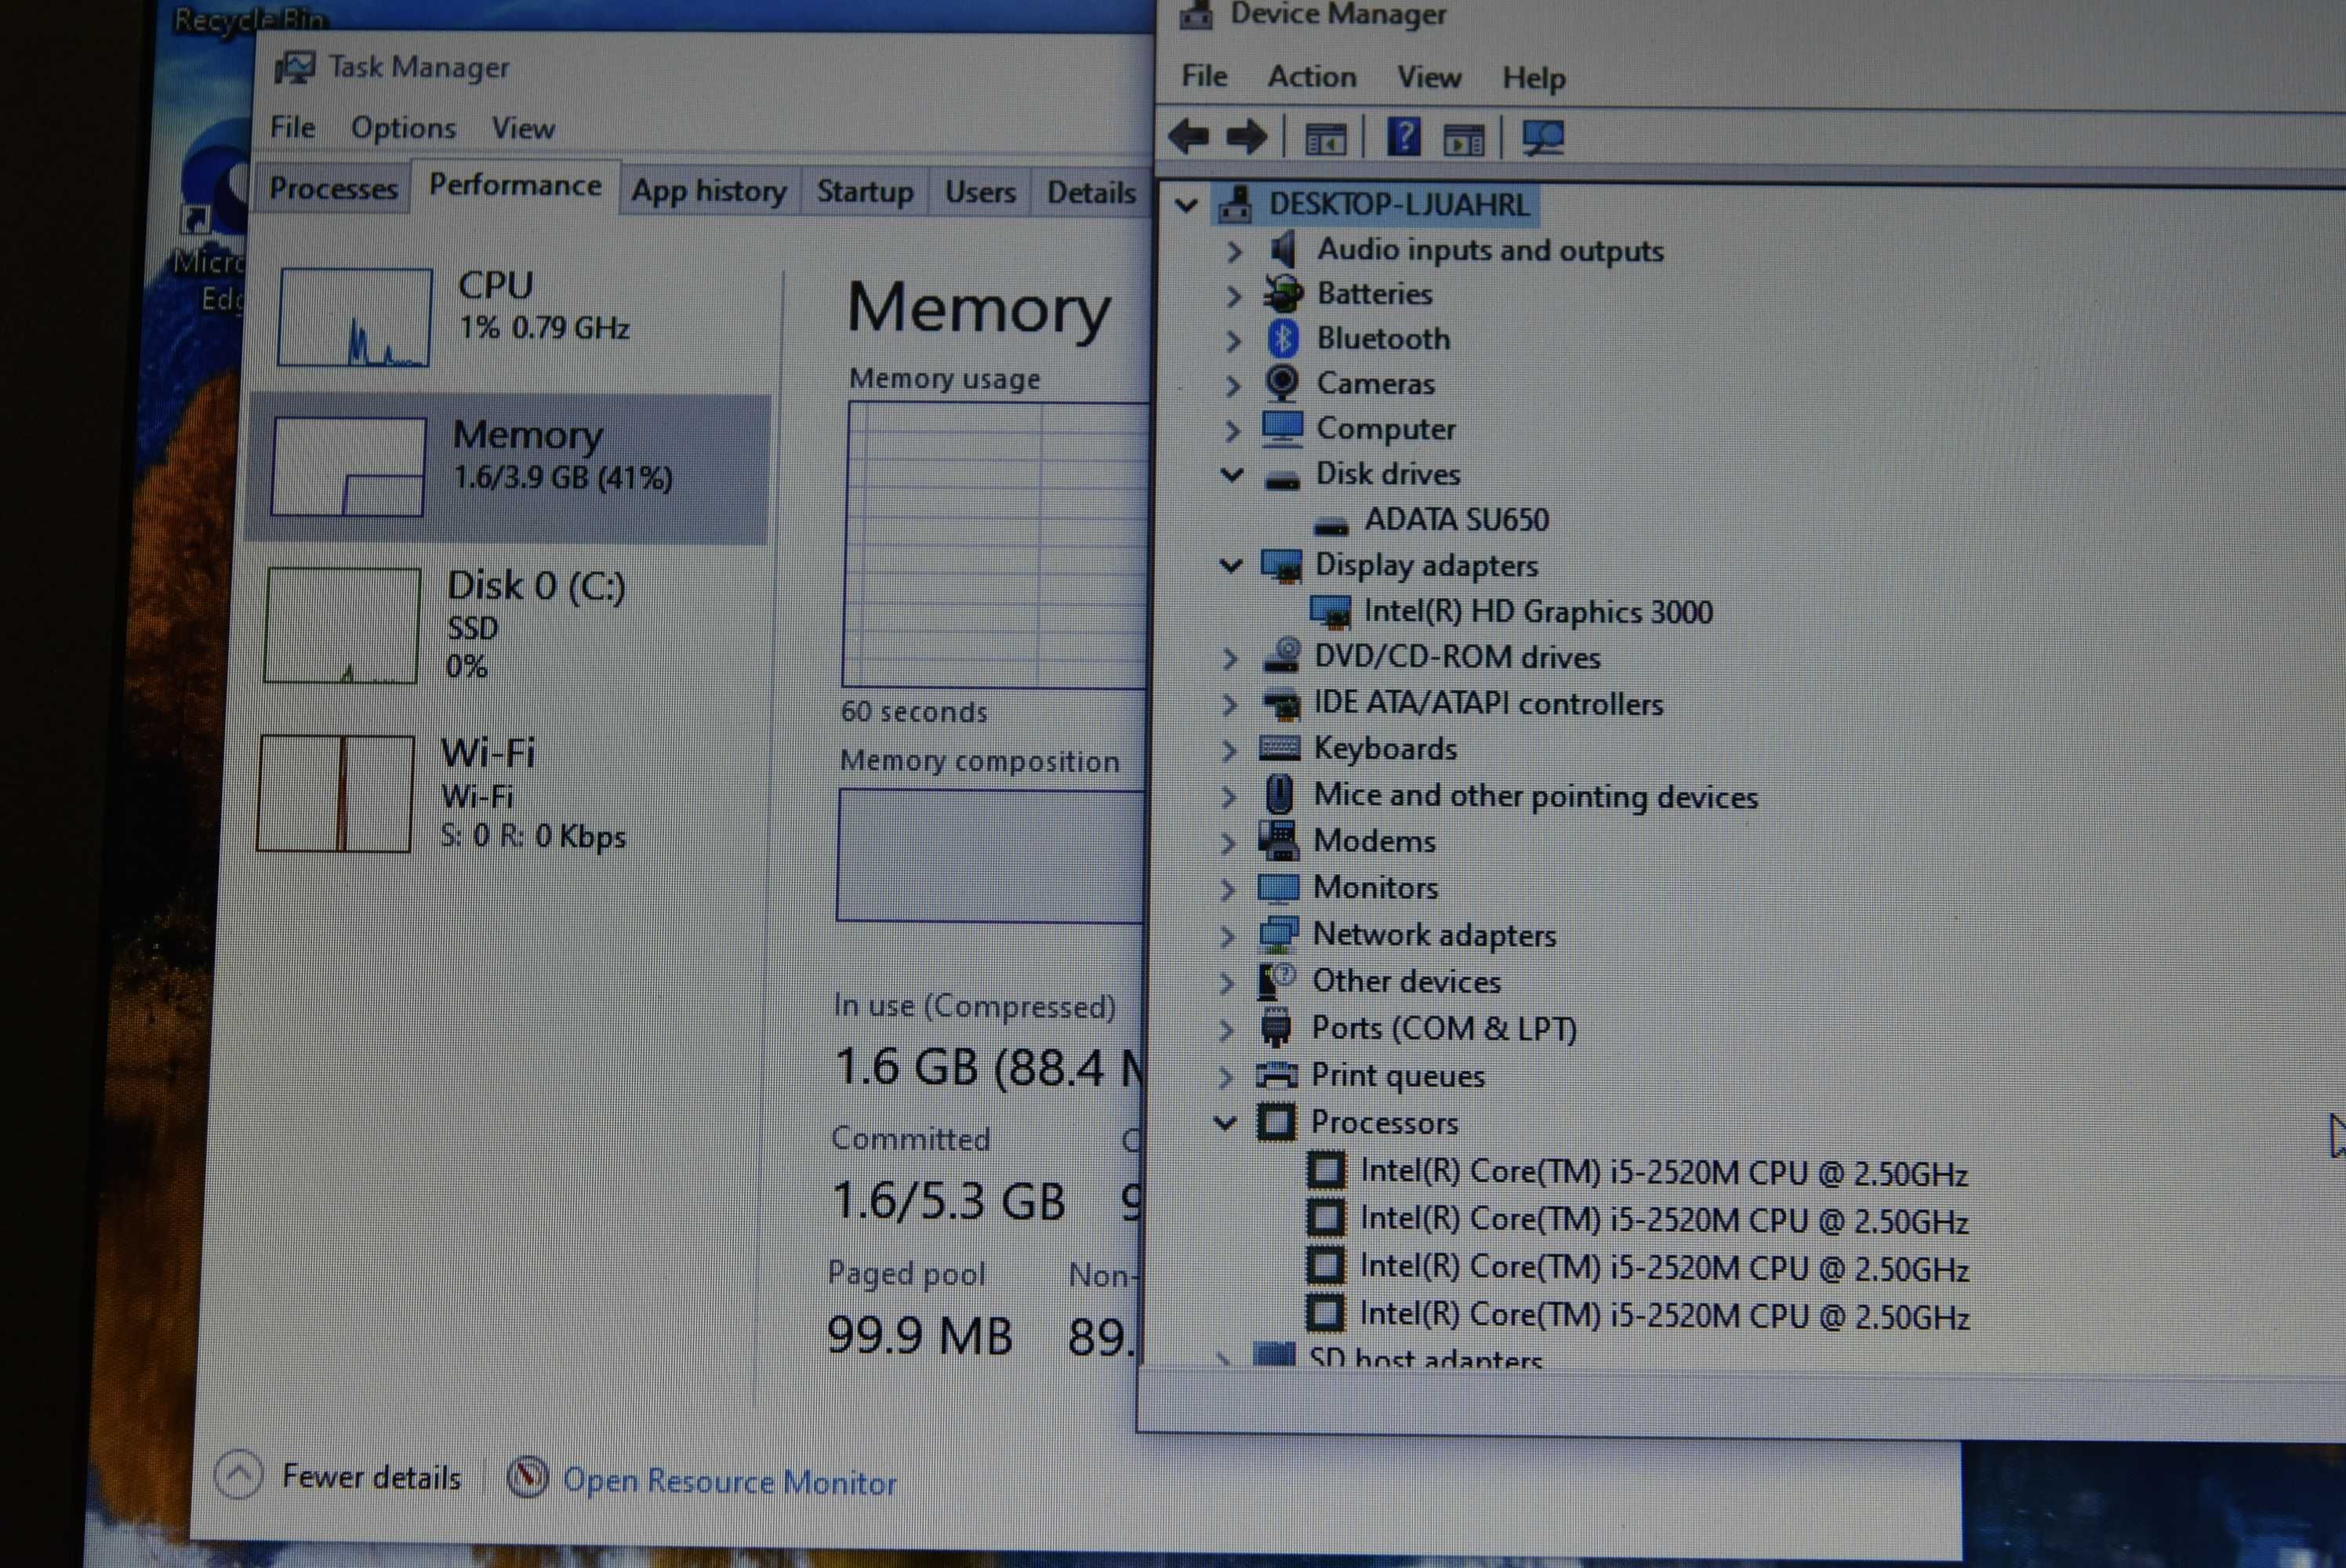Click the Back arrow in Device Manager toolbar

coord(1188,137)
